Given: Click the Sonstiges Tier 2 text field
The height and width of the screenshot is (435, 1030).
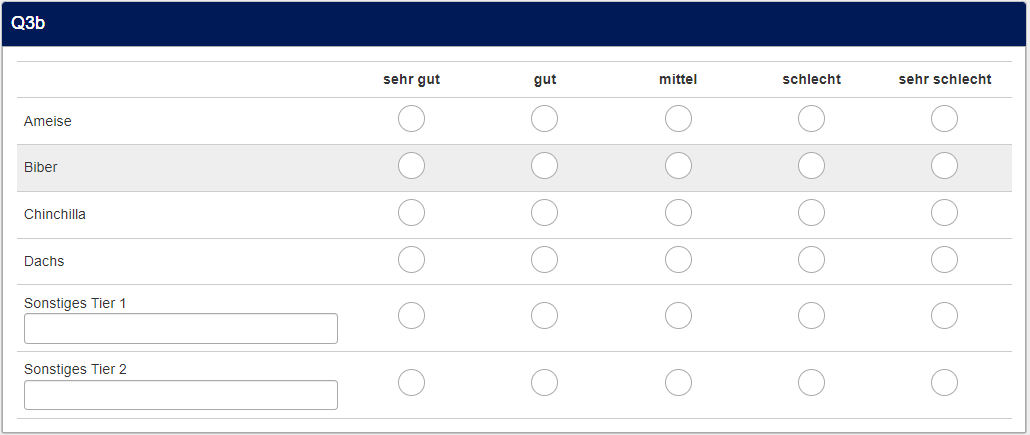Looking at the screenshot, I should coord(181,395).
